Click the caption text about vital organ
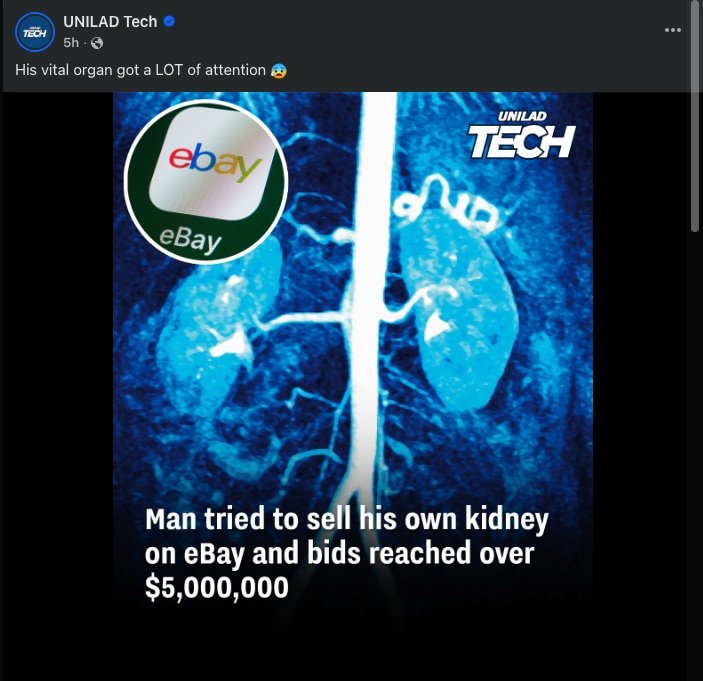Screen dimensions: 703x681 point(140,70)
